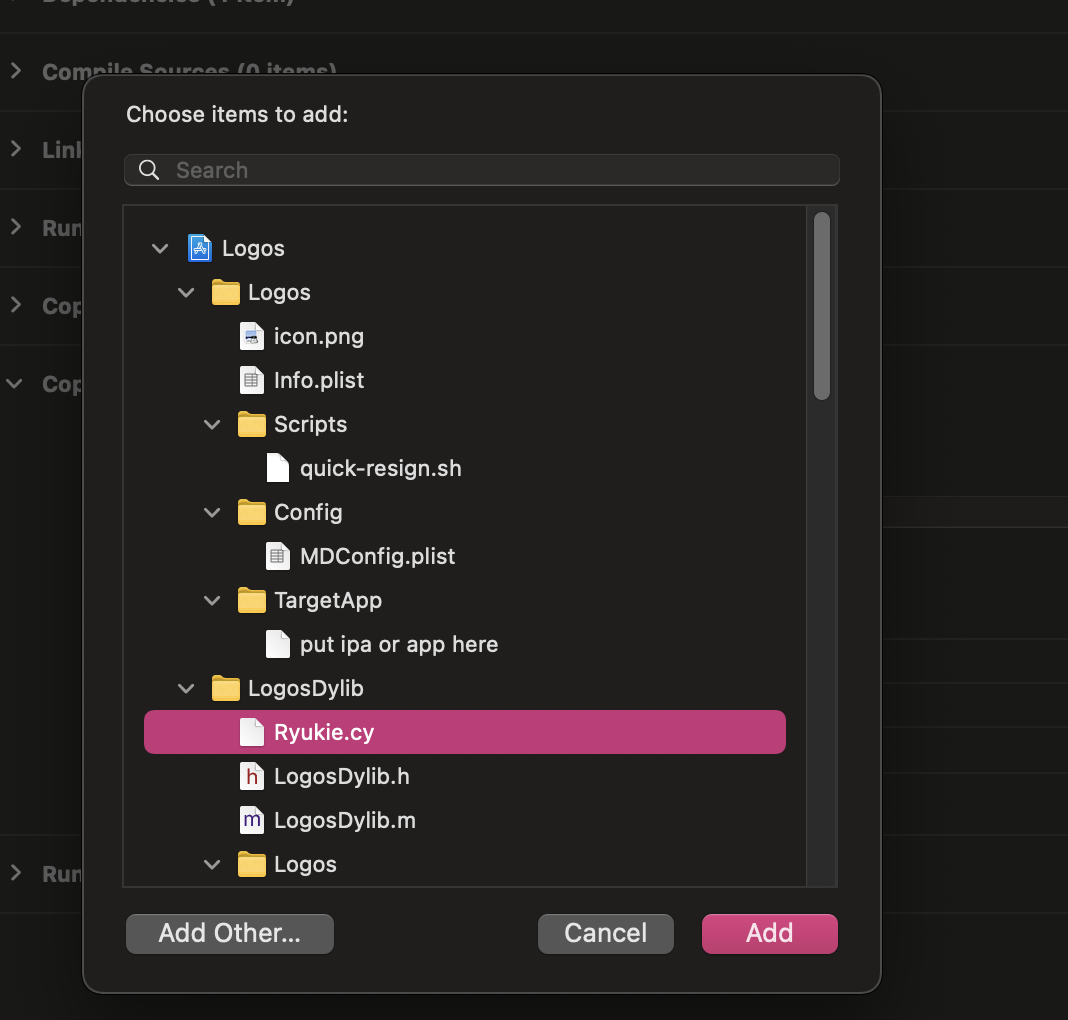Click the Add button
The image size is (1068, 1020).
click(769, 933)
